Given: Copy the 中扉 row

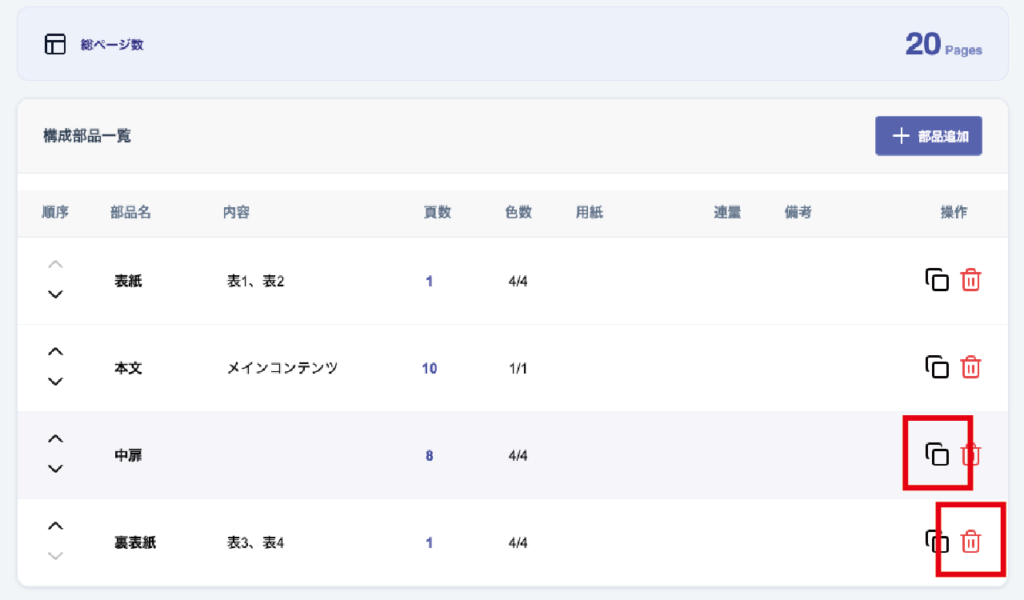Looking at the screenshot, I should click(x=936, y=455).
